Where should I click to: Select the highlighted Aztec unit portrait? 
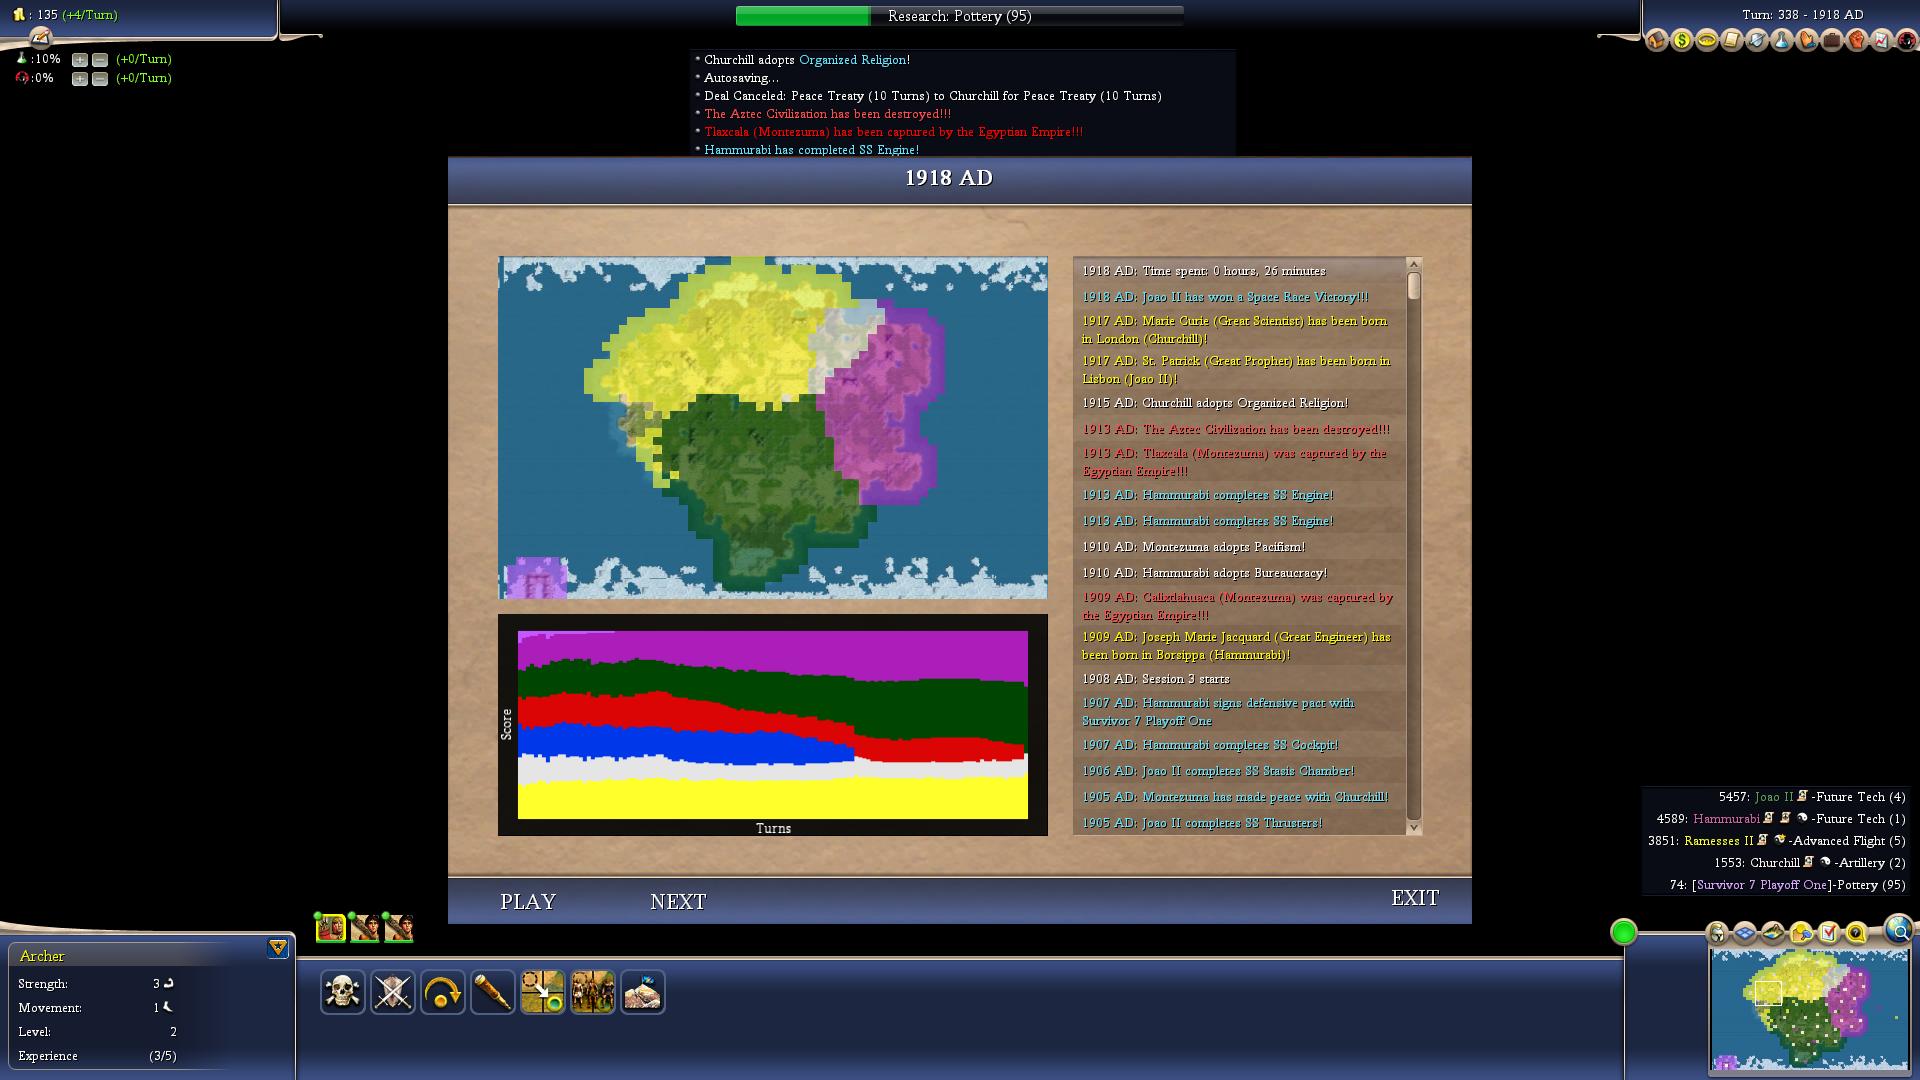coord(331,928)
